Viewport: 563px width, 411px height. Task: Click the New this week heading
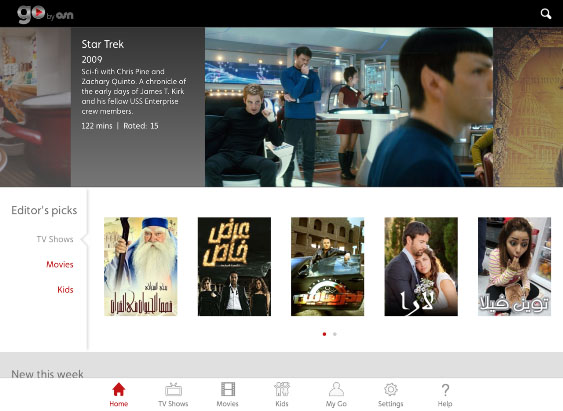pyautogui.click(x=47, y=373)
